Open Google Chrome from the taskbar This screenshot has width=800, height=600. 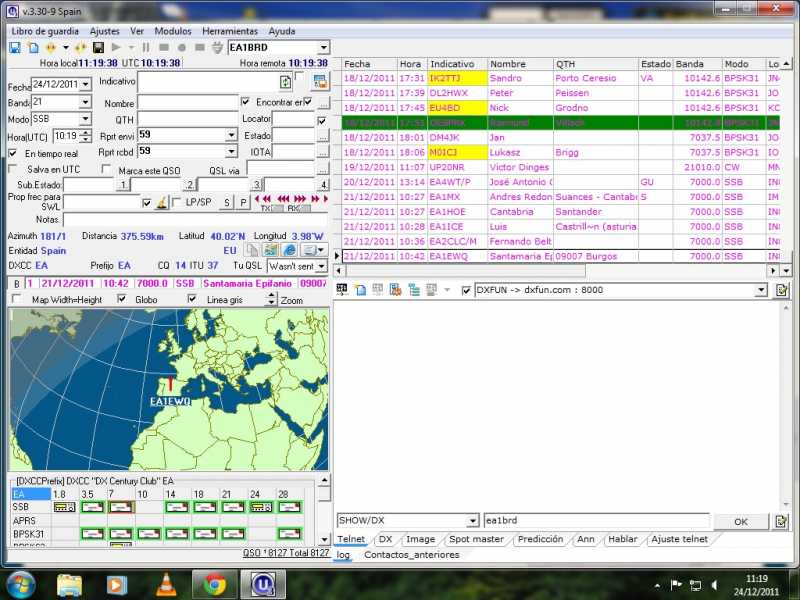point(215,582)
